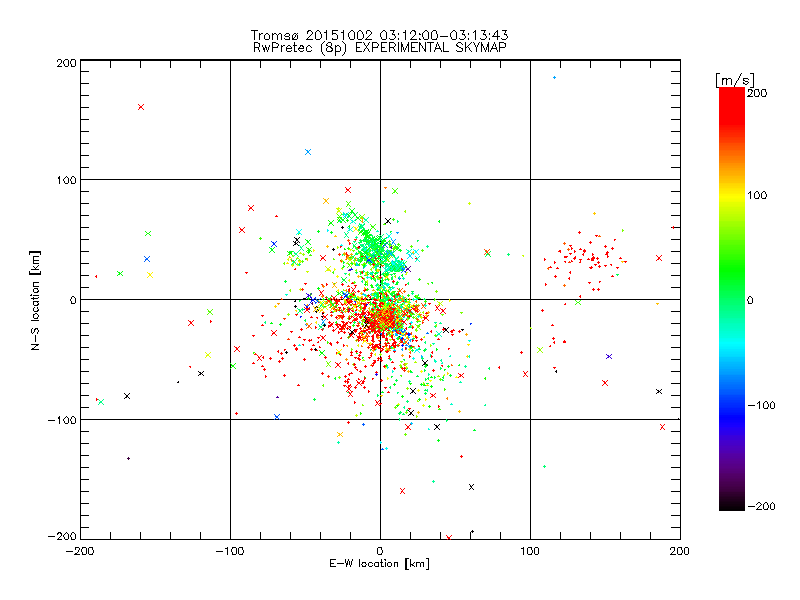Click the colorbar tick label '-200'

(x=761, y=506)
